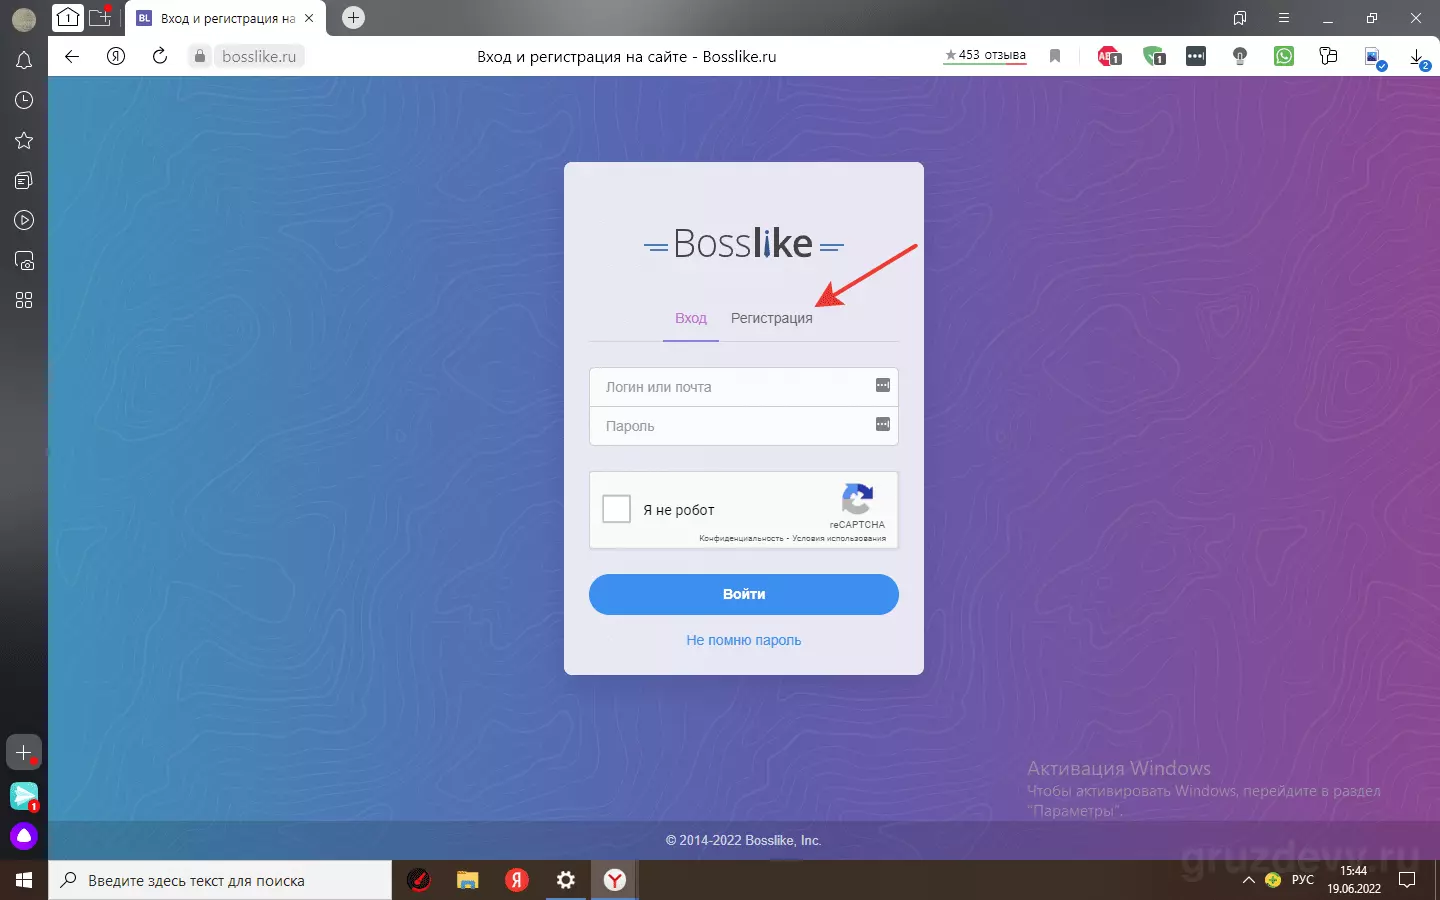The height and width of the screenshot is (900, 1440).
Task: Add a sidebar item with plus button
Action: [x=24, y=752]
